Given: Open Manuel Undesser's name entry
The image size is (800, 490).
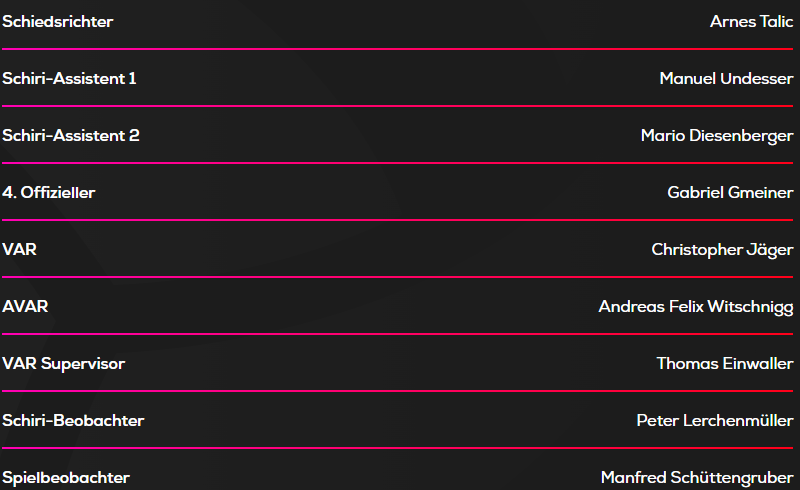Looking at the screenshot, I should click(726, 79).
